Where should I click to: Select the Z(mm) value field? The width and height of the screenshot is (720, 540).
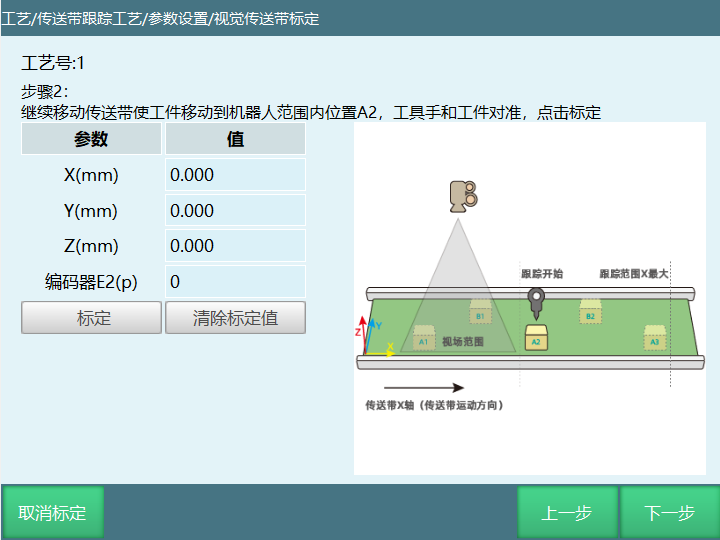(x=235, y=246)
